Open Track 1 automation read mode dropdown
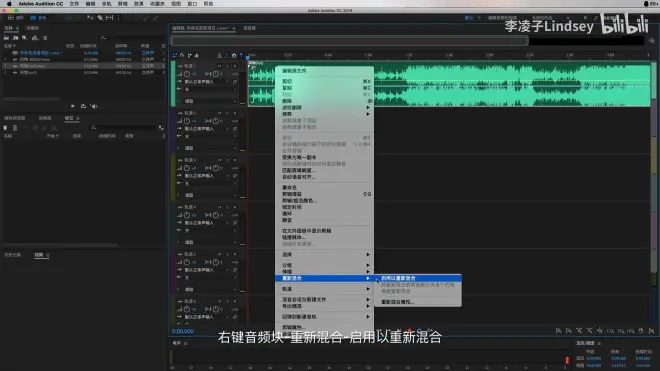 click(x=210, y=101)
